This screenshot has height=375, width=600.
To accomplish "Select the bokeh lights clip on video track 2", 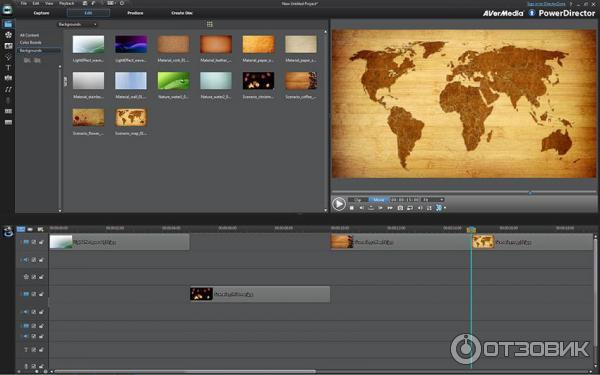I will pos(260,294).
